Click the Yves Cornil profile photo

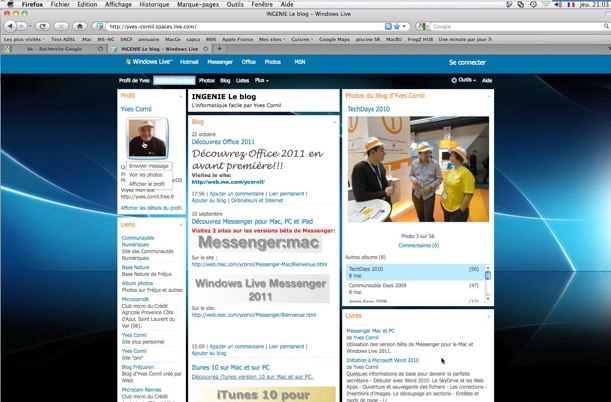[x=148, y=138]
